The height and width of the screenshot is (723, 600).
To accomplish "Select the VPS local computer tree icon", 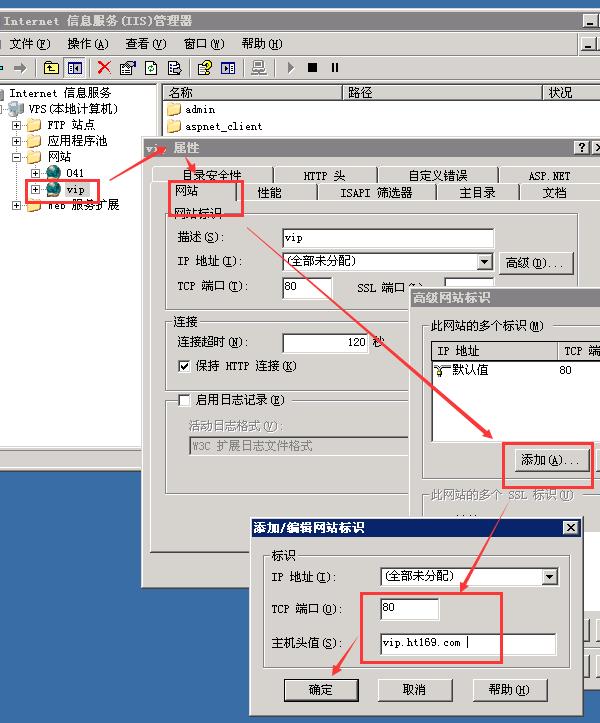I will [16, 109].
